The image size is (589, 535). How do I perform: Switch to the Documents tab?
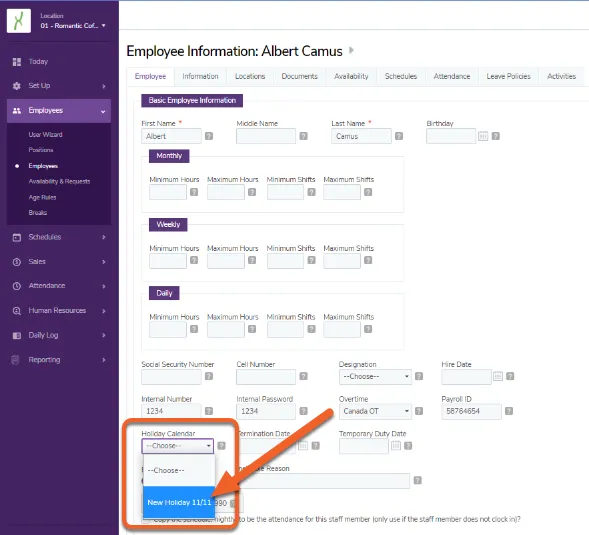[x=300, y=76]
